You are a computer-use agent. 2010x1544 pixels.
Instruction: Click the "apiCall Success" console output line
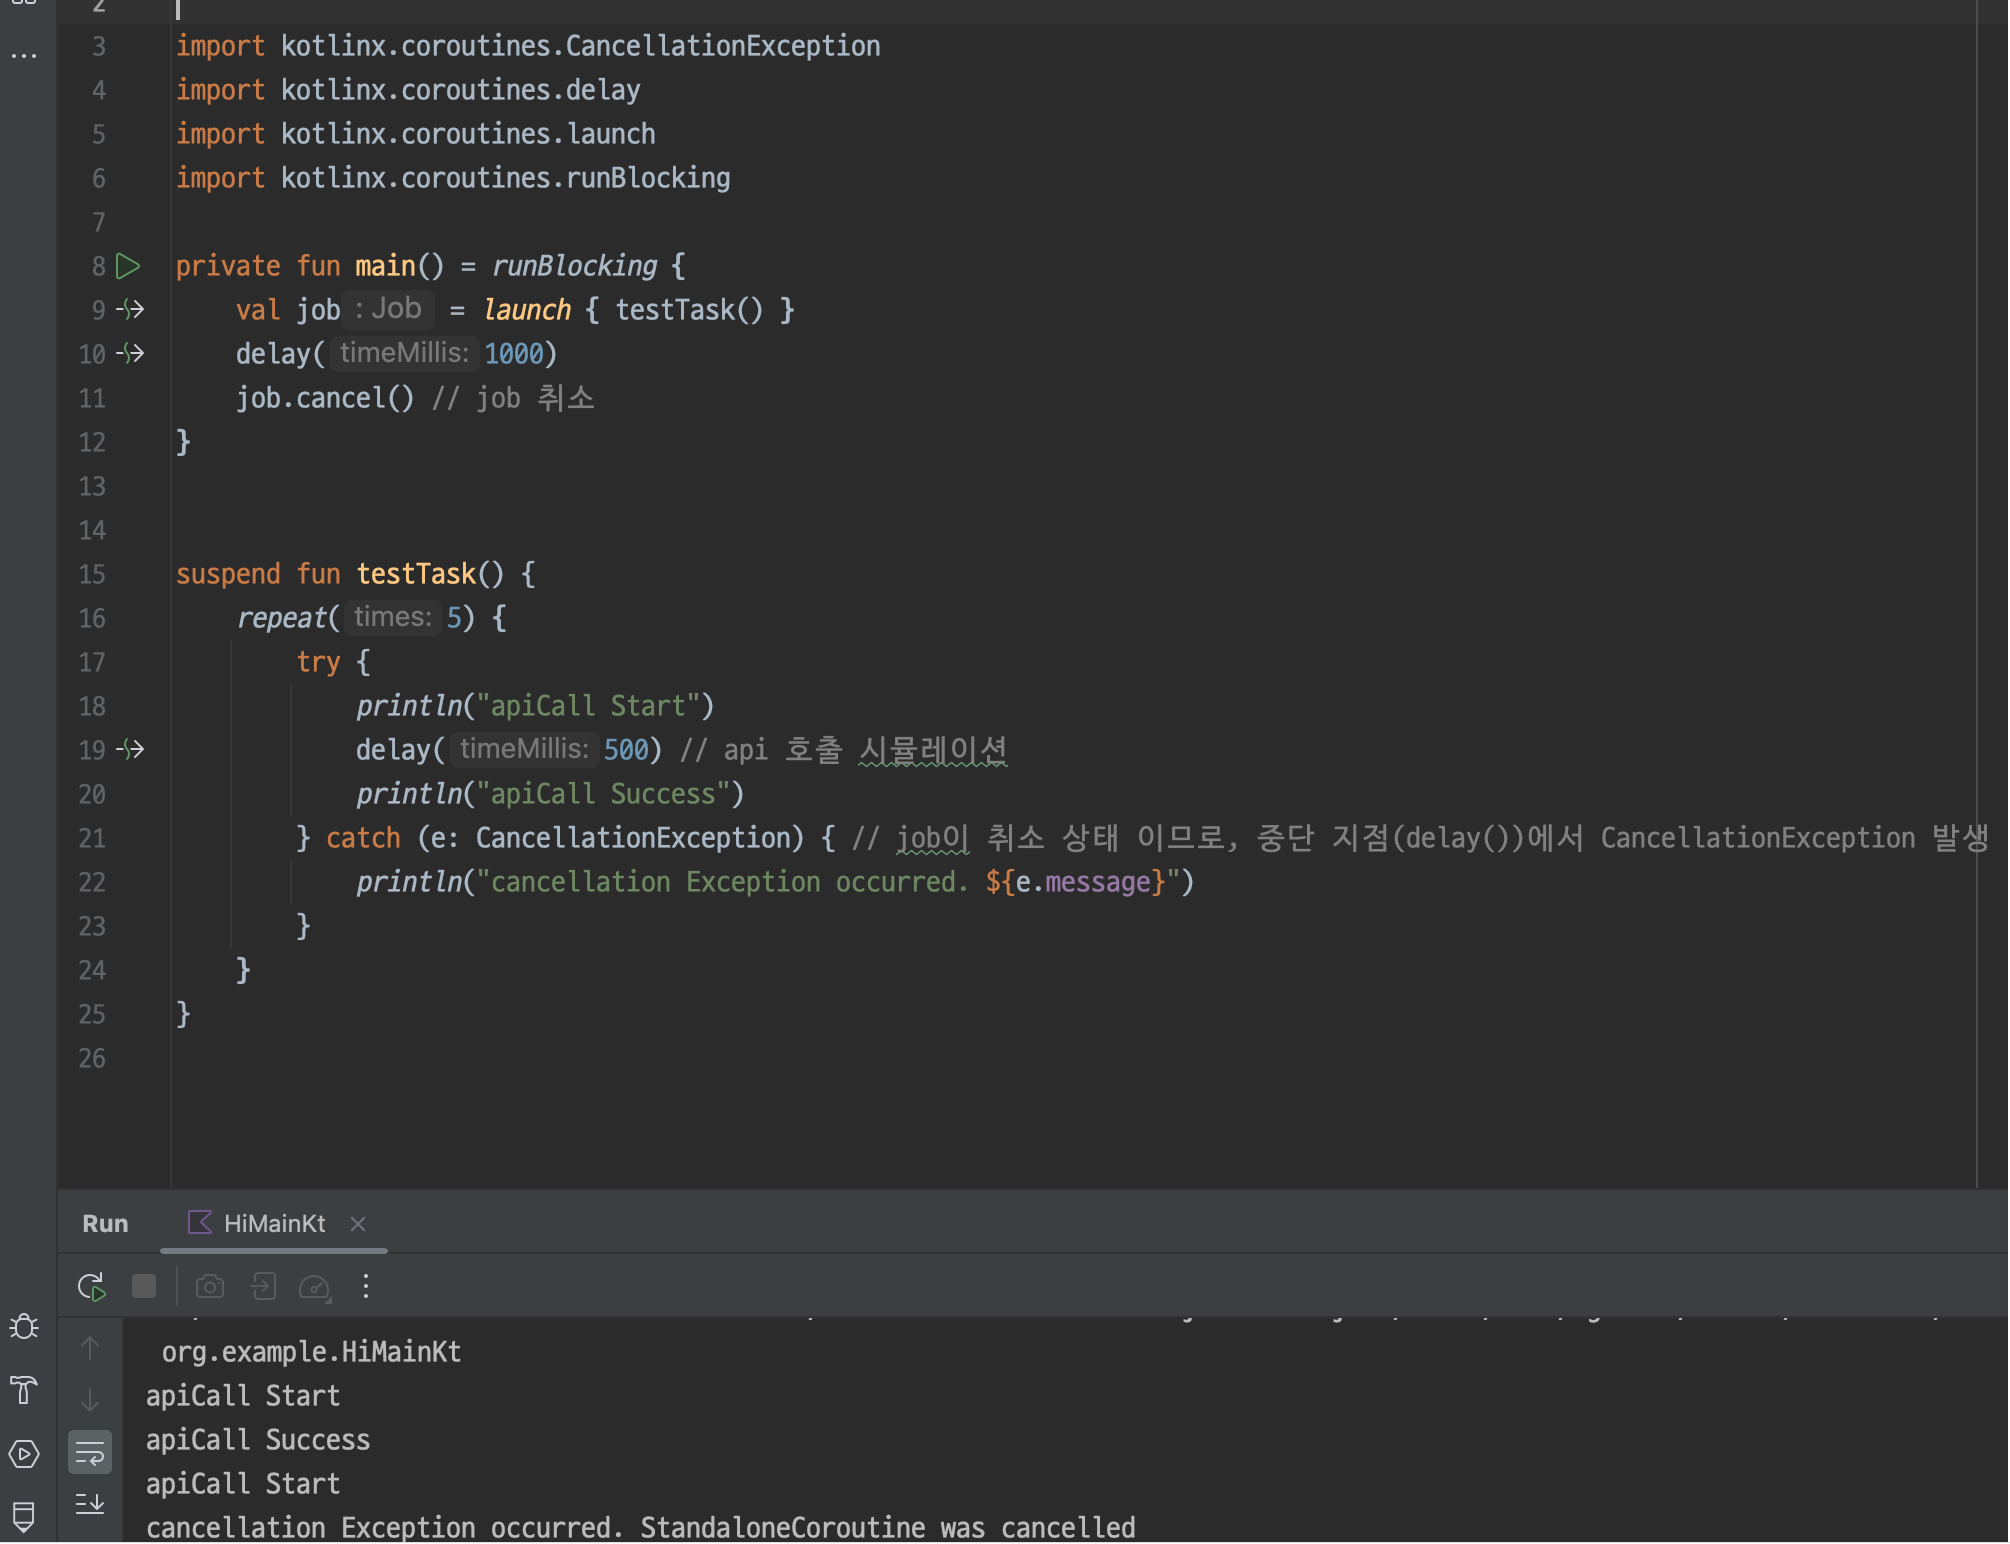click(x=258, y=1440)
